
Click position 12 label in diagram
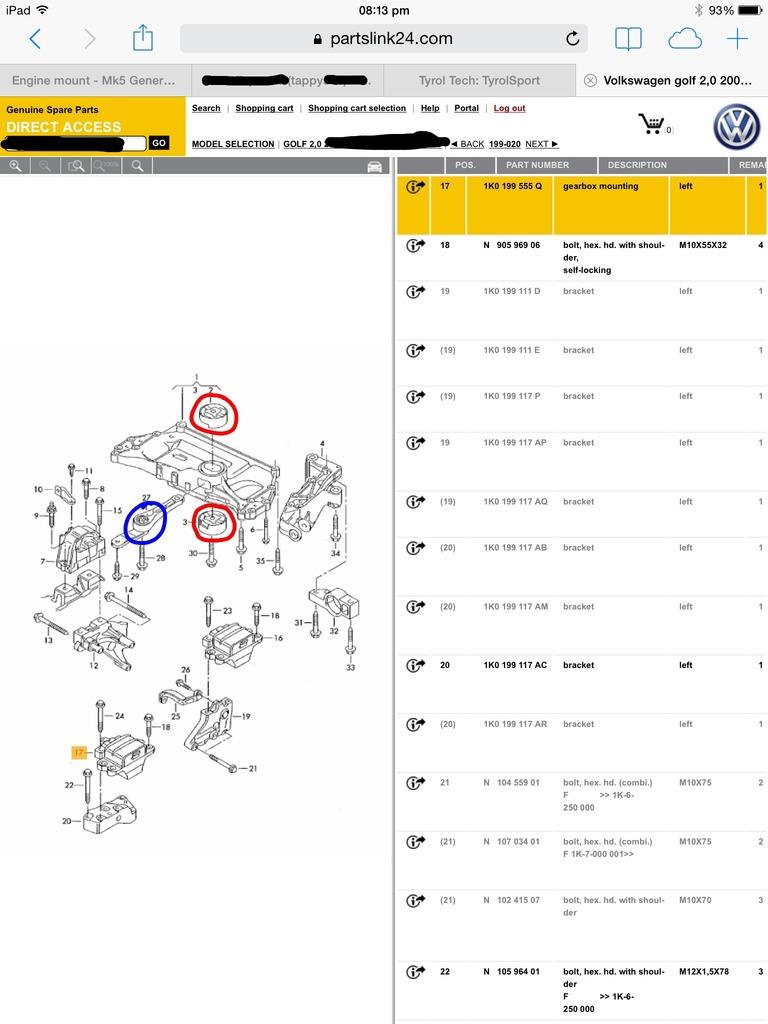pyautogui.click(x=94, y=665)
